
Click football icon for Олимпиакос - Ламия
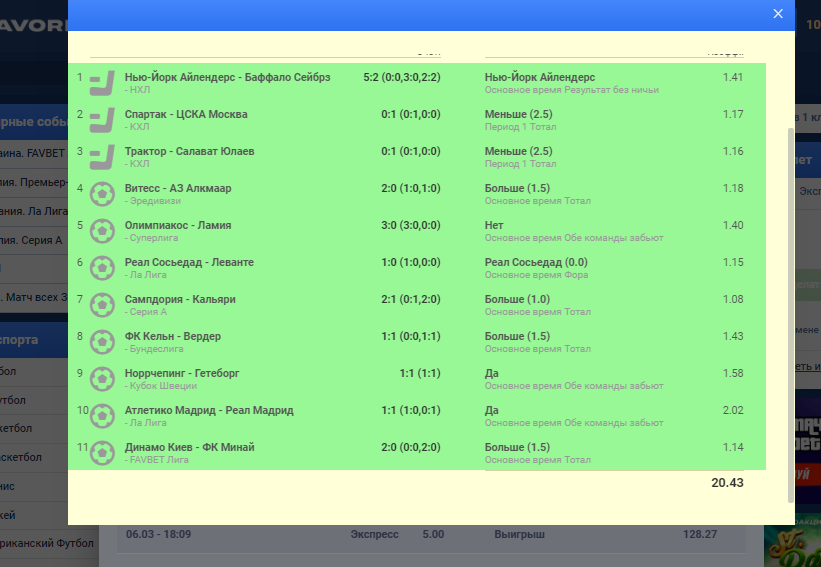[102, 231]
